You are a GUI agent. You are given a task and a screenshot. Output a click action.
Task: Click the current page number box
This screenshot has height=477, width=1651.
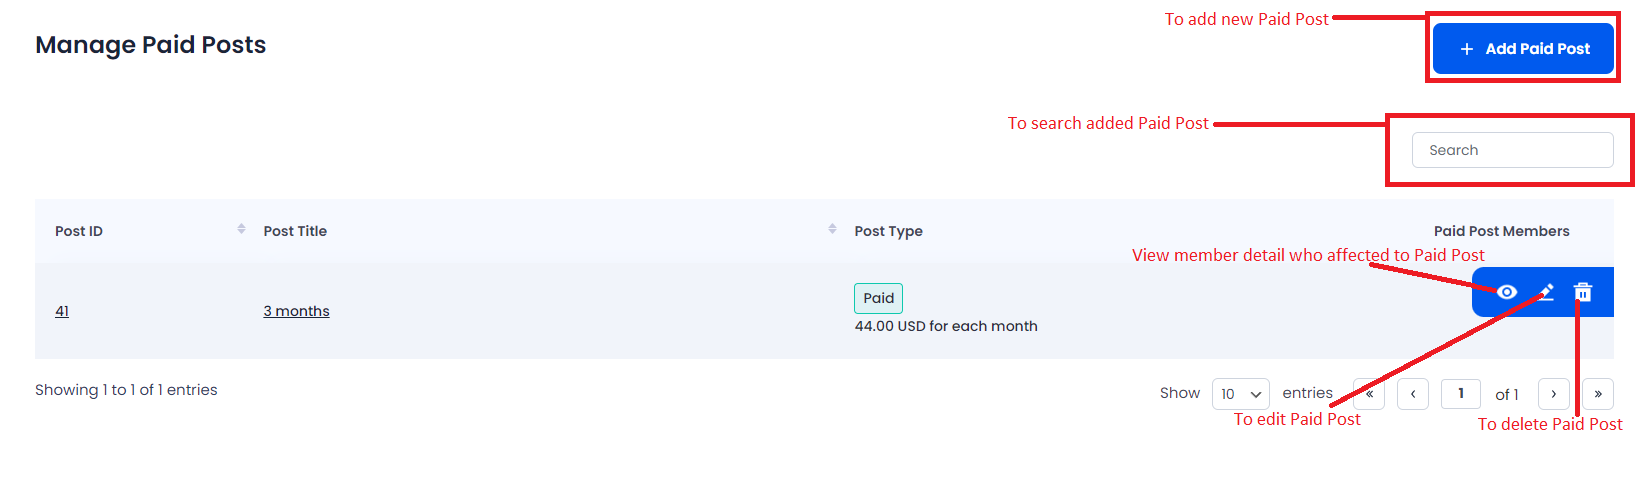tap(1461, 394)
